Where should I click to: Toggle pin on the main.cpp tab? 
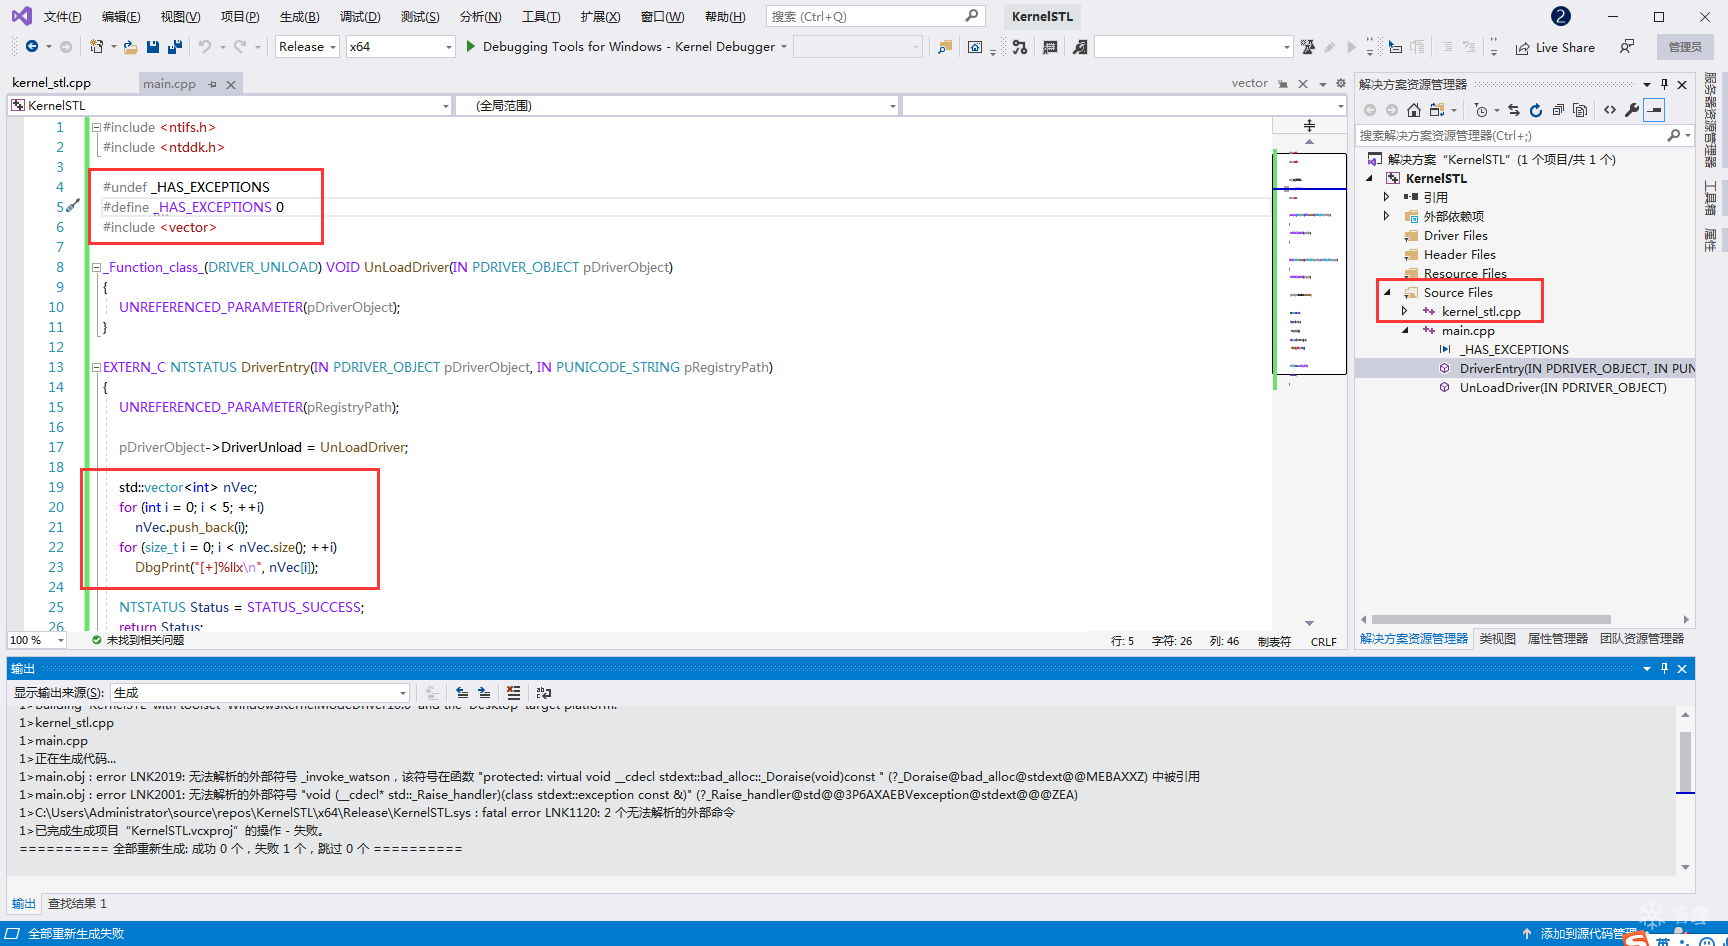[212, 84]
